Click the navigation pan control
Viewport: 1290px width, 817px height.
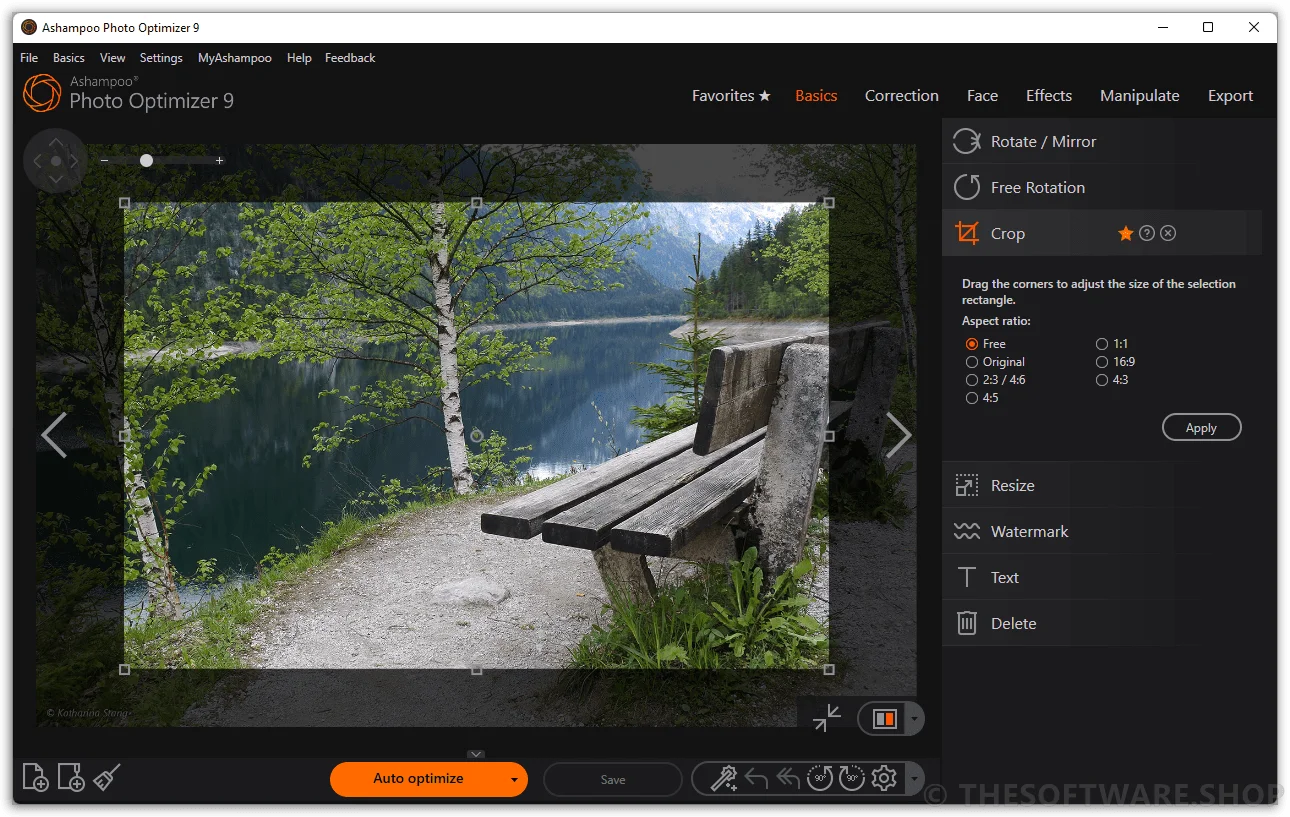[56, 160]
